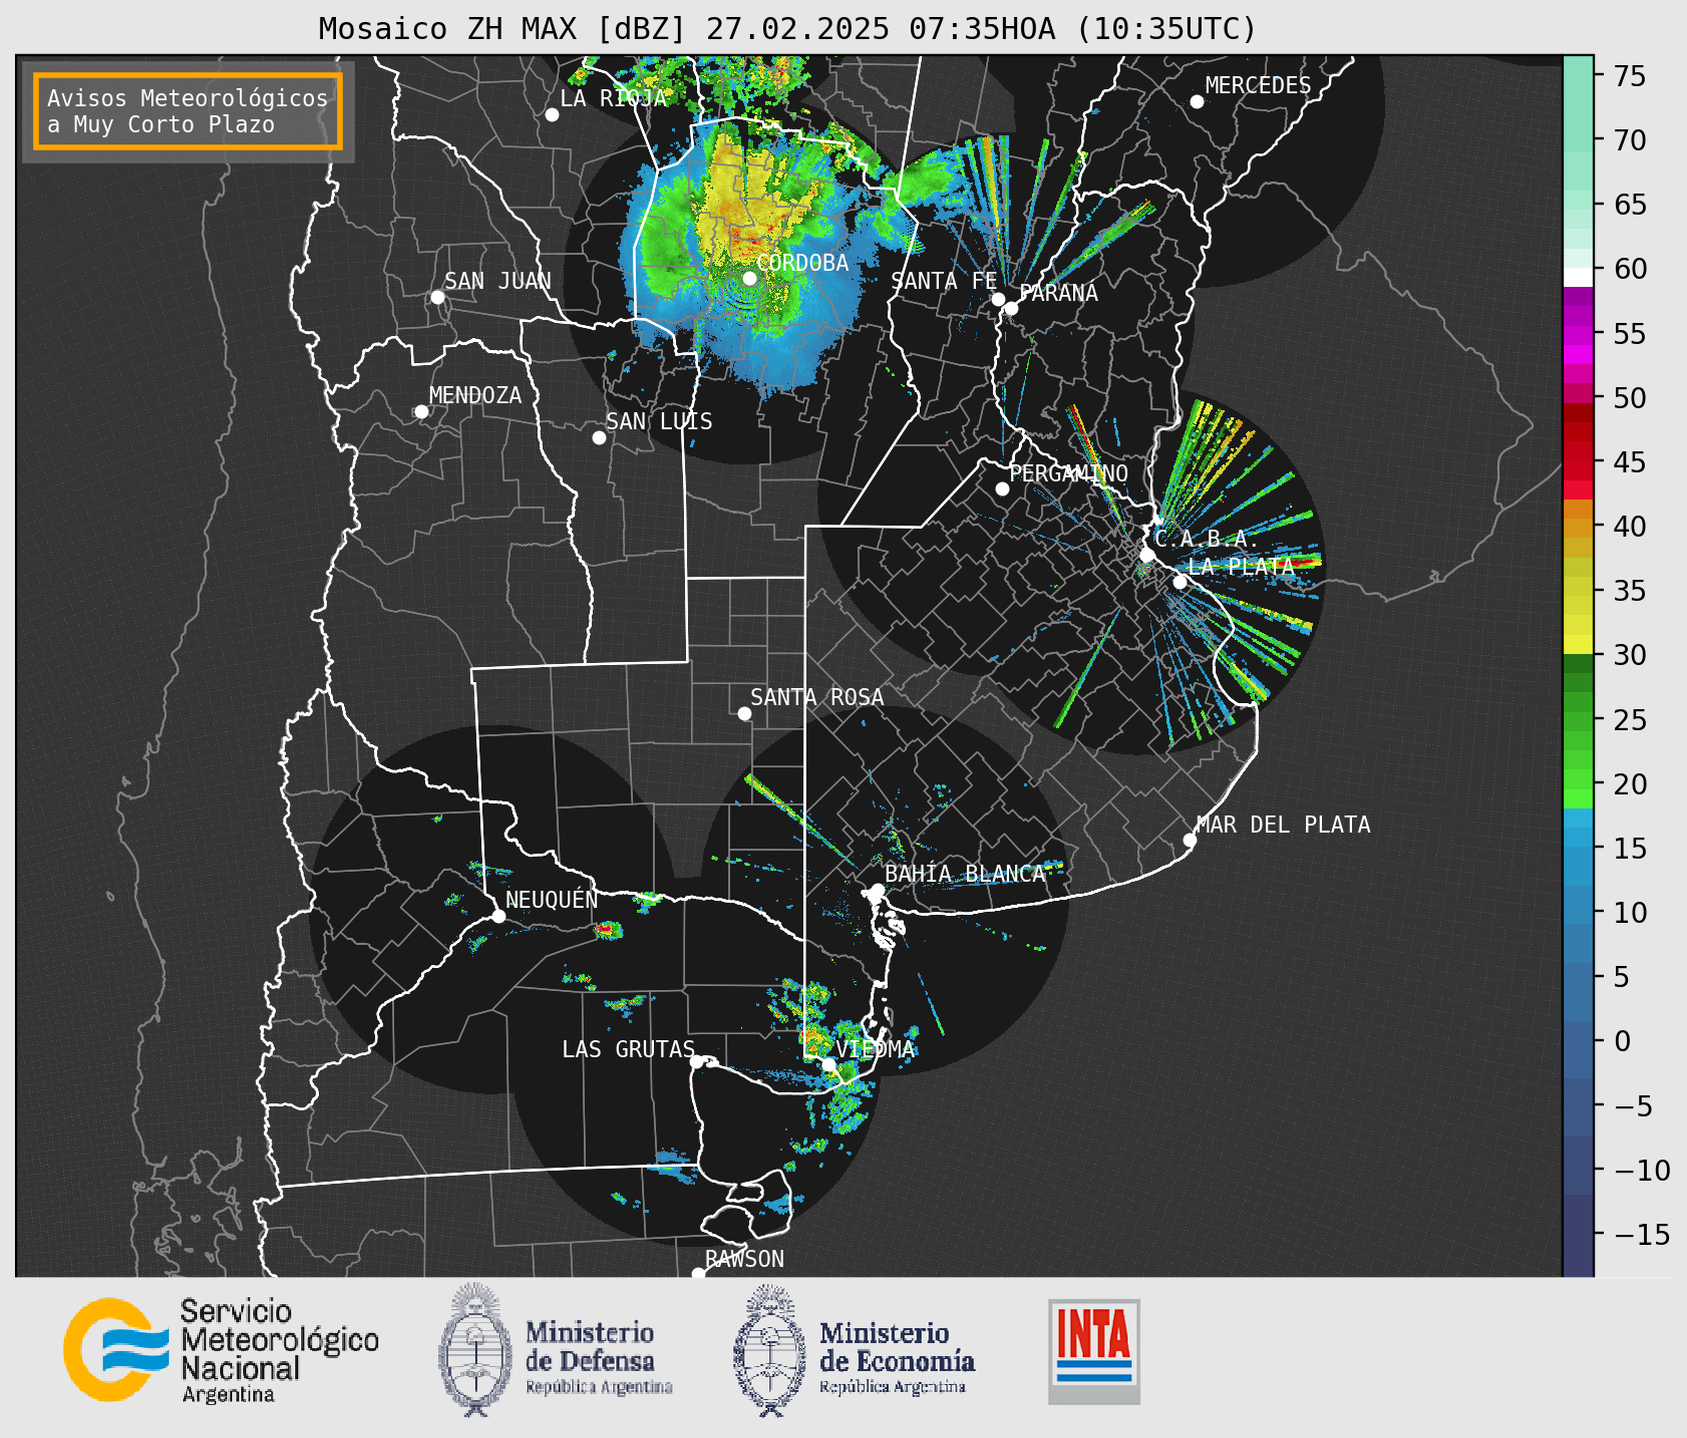
Task: Click the storm cell northwest of Viedma
Action: click(816, 1040)
